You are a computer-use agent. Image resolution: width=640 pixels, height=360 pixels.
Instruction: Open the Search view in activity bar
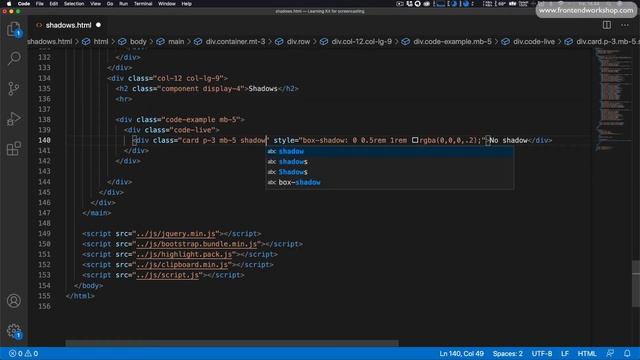tap(14, 58)
